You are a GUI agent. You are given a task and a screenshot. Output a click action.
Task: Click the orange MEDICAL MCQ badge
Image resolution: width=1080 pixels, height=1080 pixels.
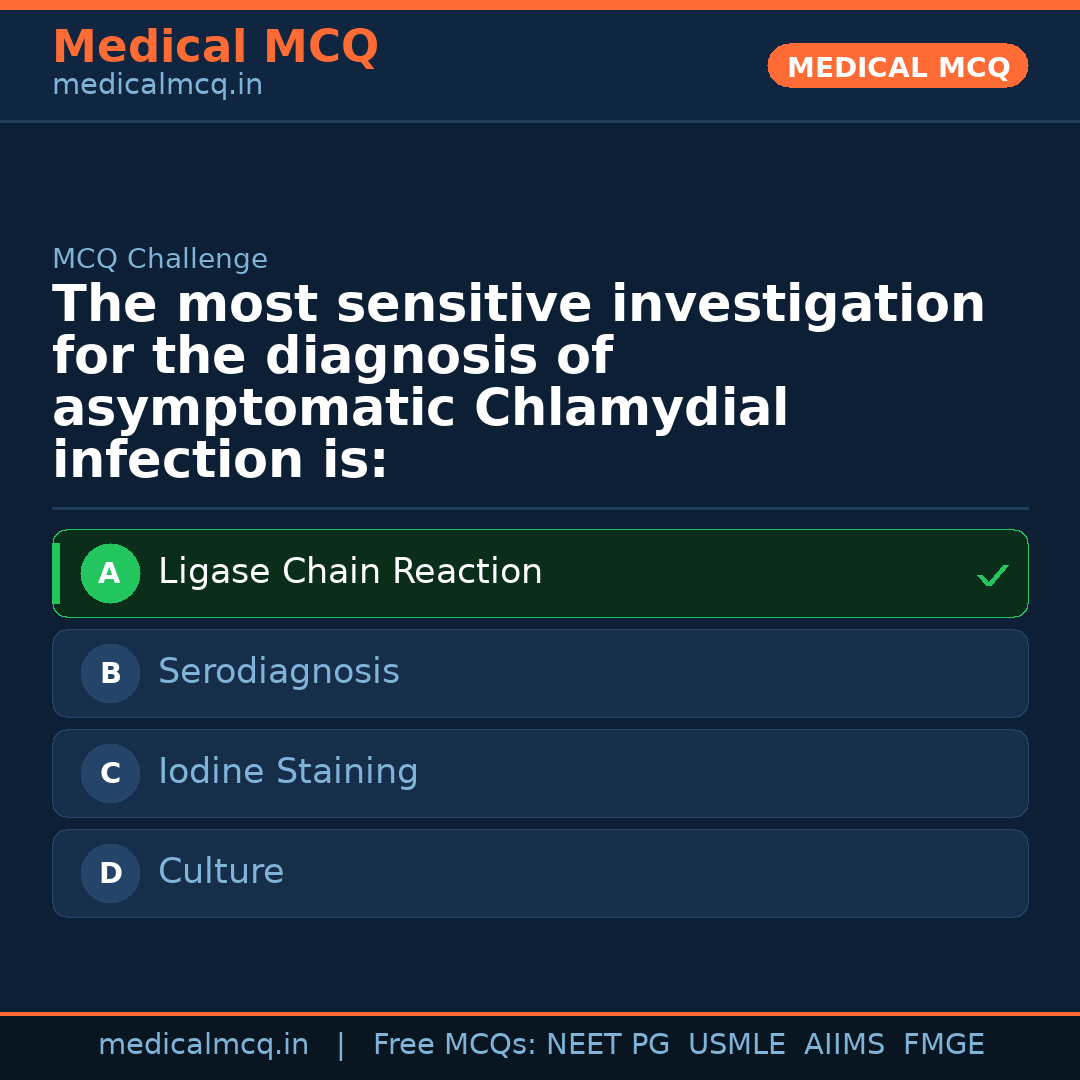(x=897, y=67)
